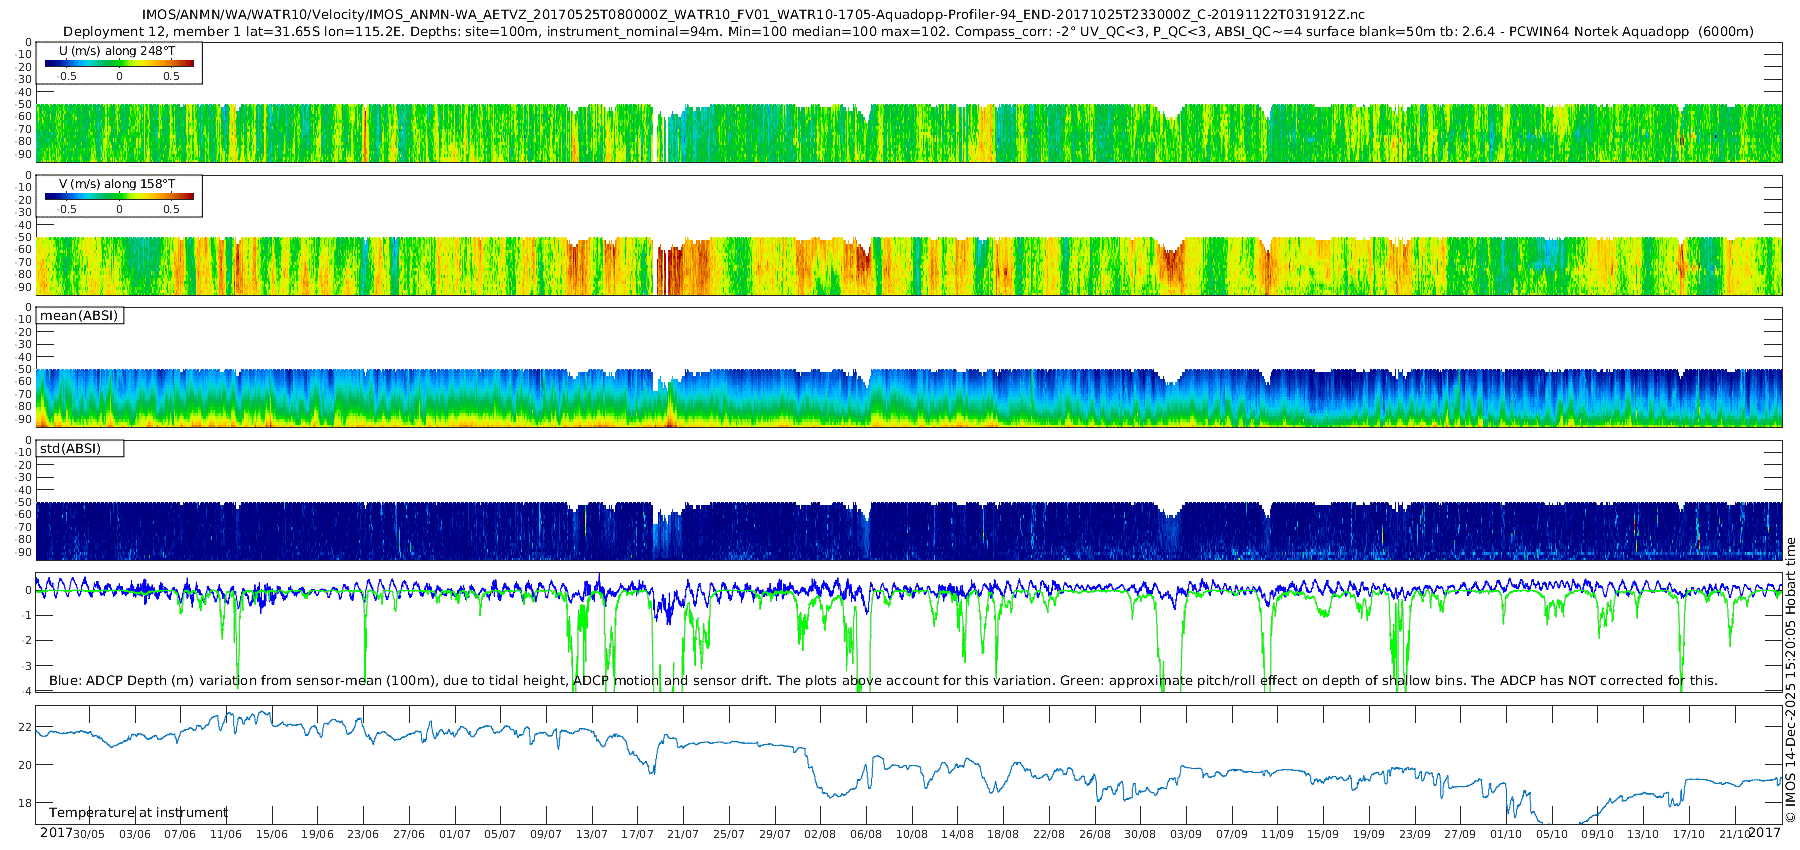Click the 'U (m/s) along 248°T' legend title

[x=117, y=51]
